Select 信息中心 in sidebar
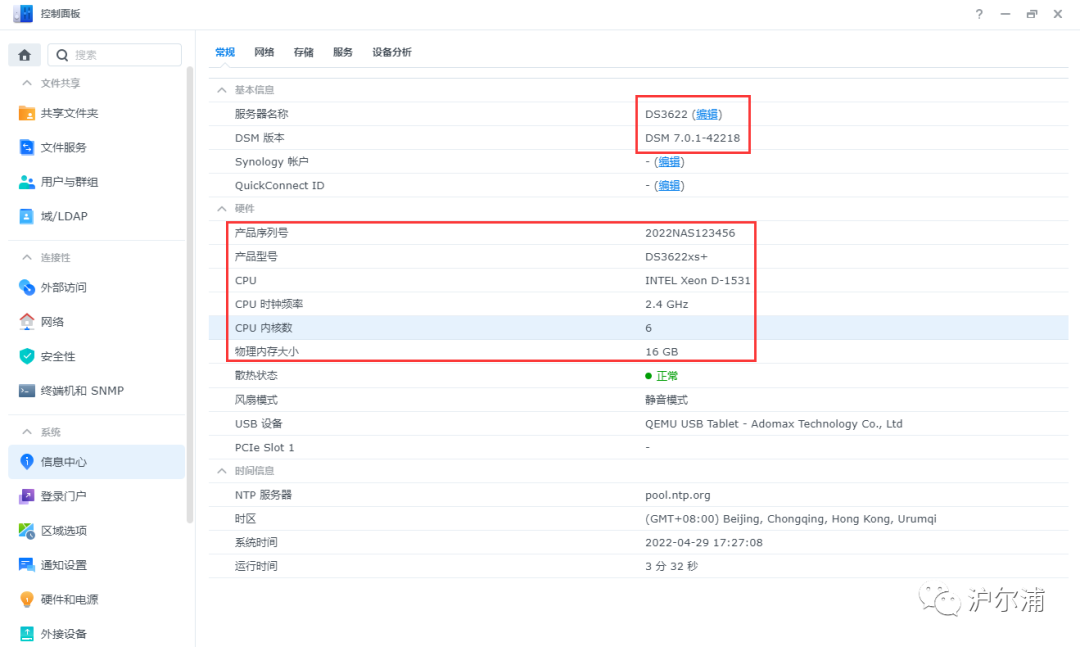 pos(68,461)
